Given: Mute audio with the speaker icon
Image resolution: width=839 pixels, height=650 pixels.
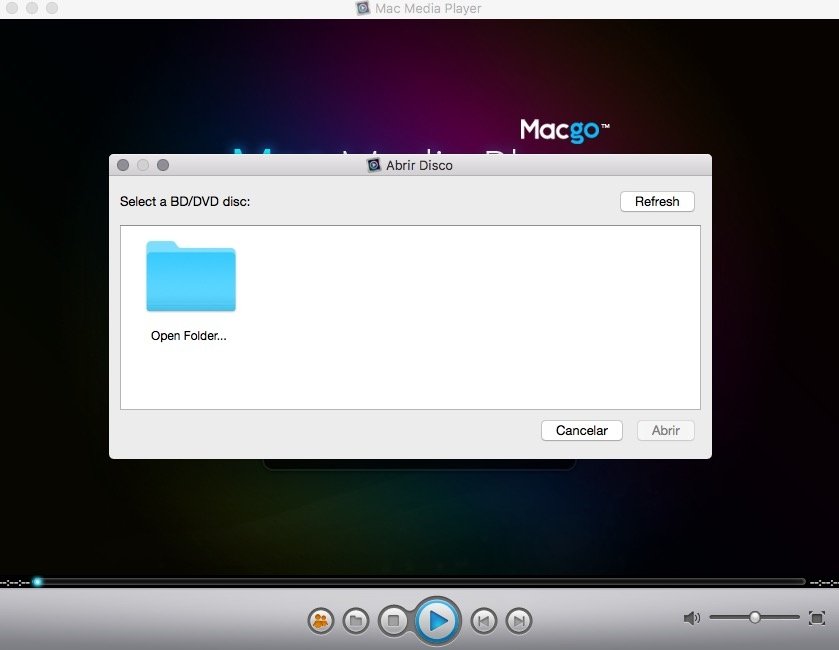Looking at the screenshot, I should click(x=691, y=618).
